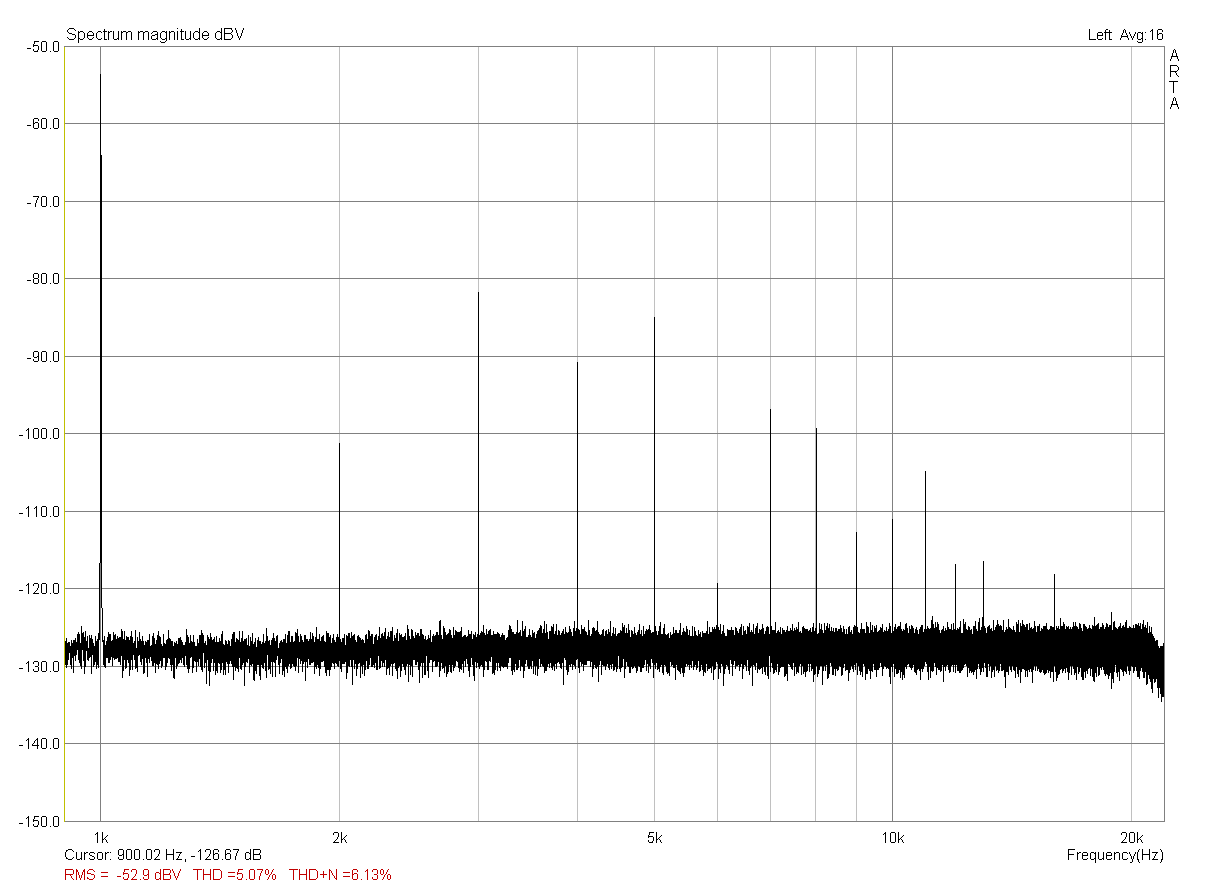Click the 2k frequency axis label
Screen dimensions: 1228x884
pyautogui.click(x=340, y=837)
